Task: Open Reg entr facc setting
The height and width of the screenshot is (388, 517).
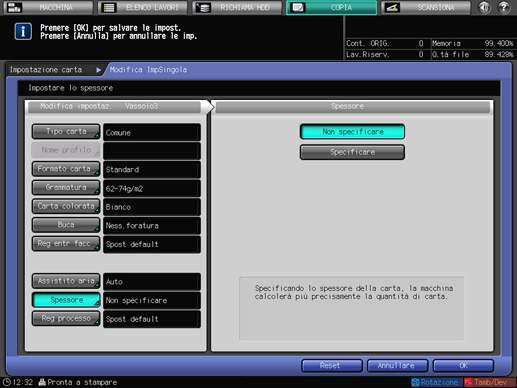Action: coord(66,244)
